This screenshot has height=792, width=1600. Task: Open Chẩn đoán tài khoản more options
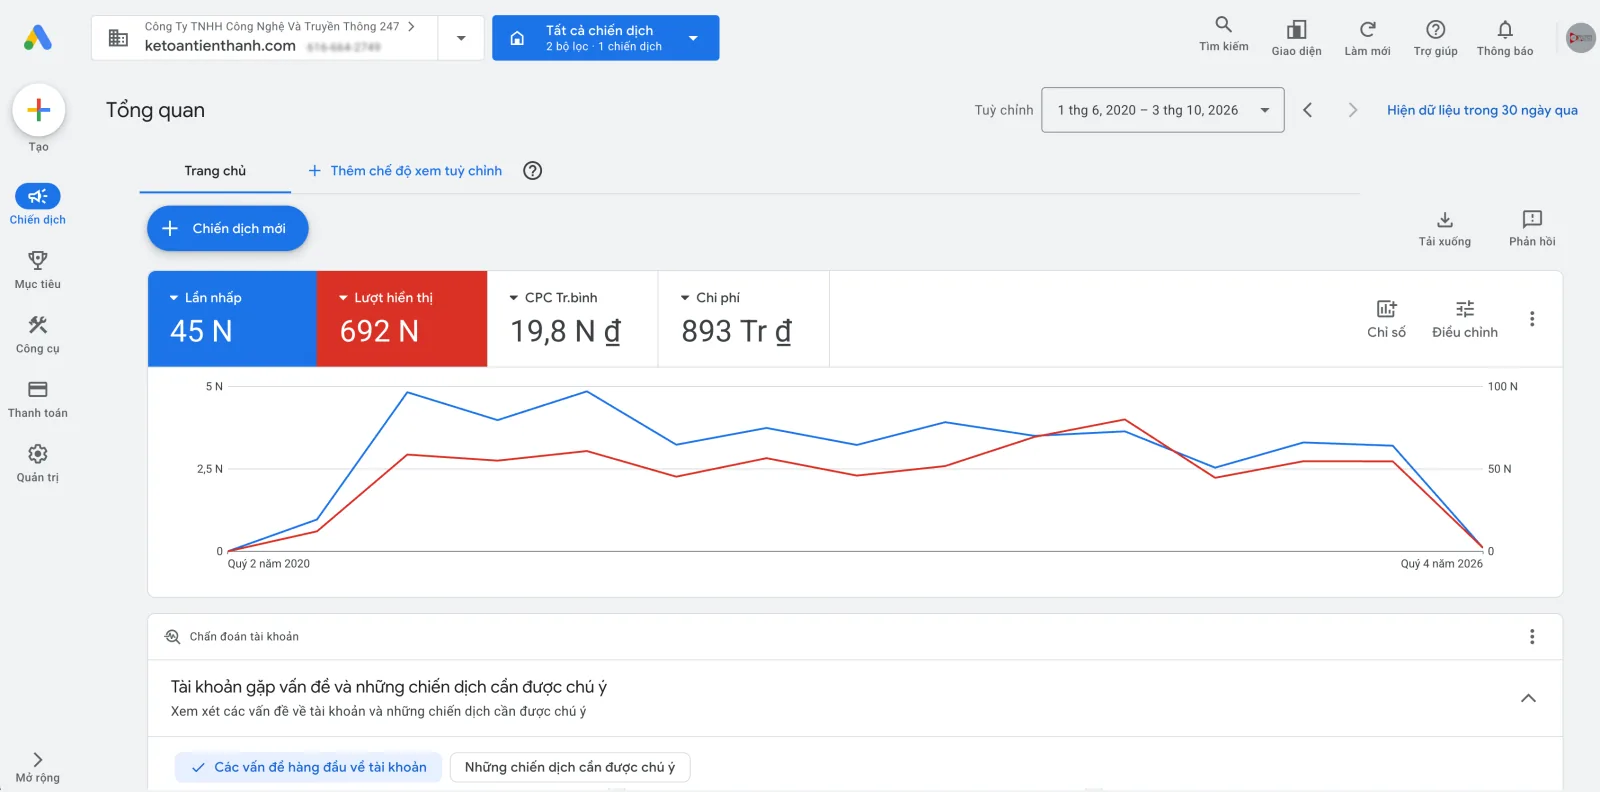pyautogui.click(x=1532, y=637)
